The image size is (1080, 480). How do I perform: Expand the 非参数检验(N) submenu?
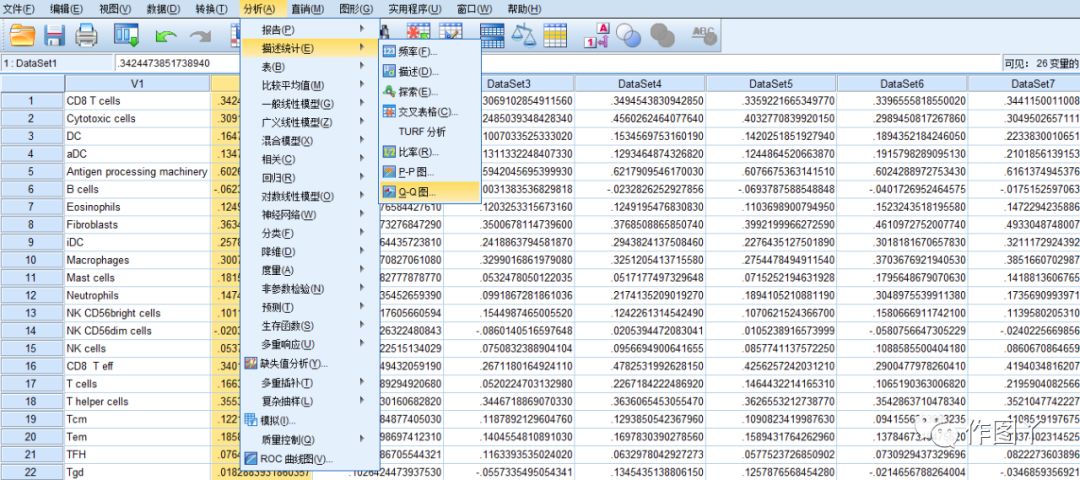coord(309,289)
